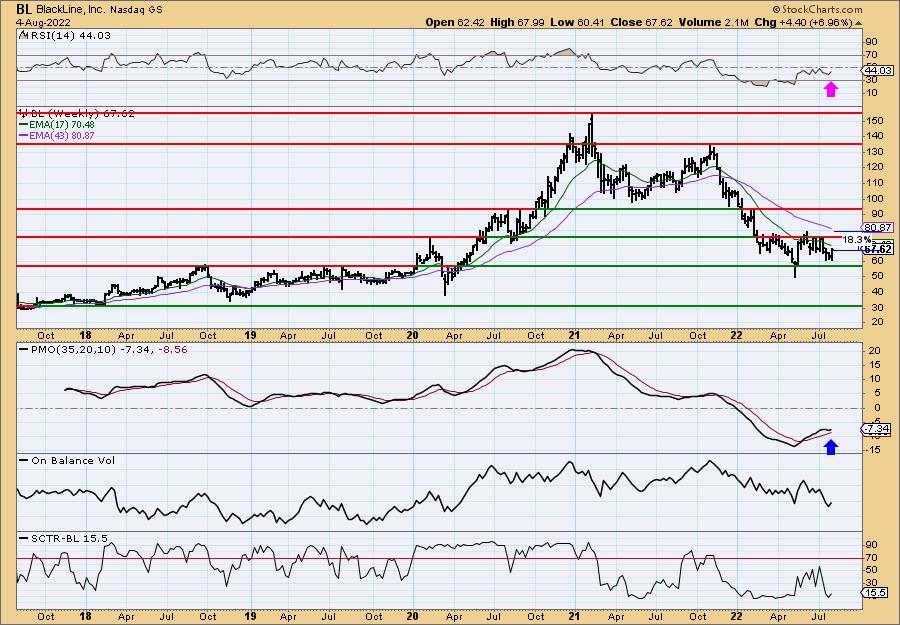This screenshot has height=625, width=900.
Task: Select the 110 level on price axis
Action: [873, 183]
